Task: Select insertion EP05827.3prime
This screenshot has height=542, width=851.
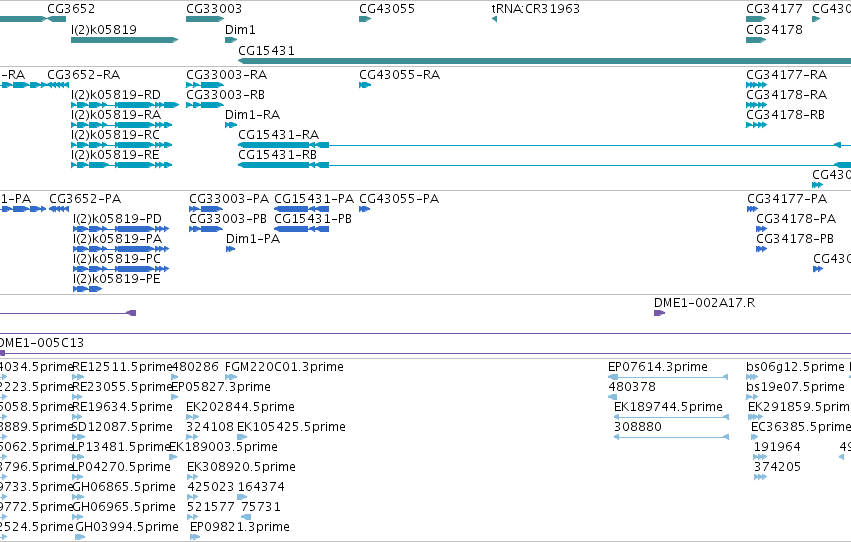Action: coord(221,387)
